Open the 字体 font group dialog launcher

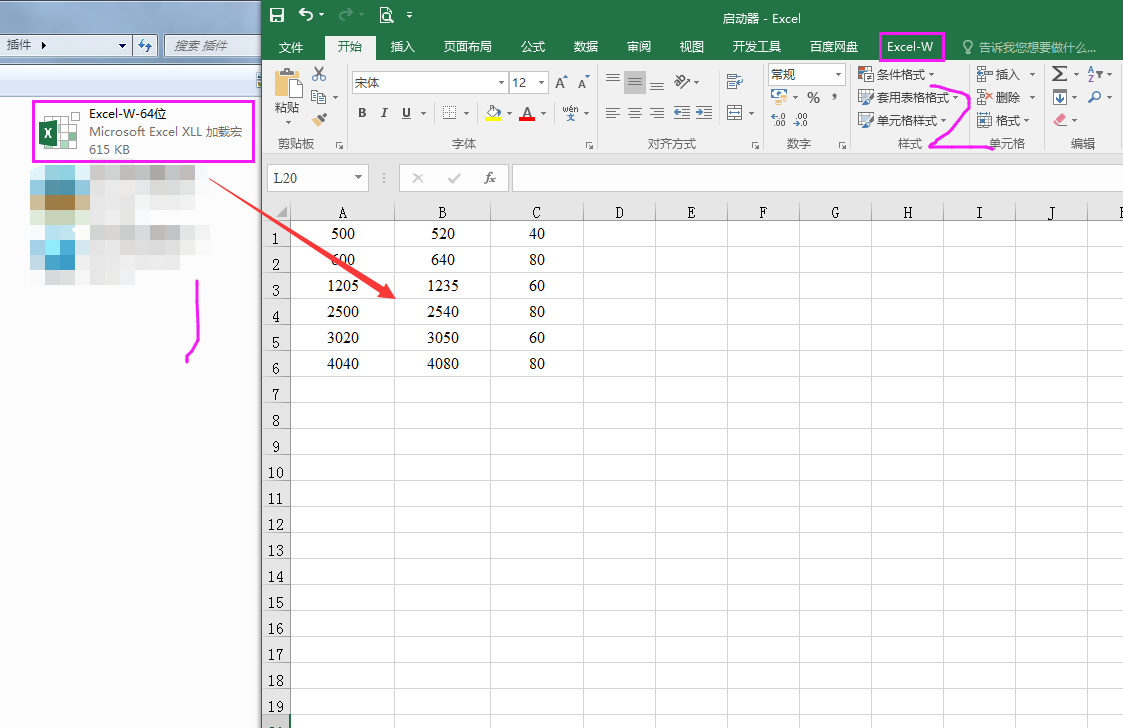[589, 145]
